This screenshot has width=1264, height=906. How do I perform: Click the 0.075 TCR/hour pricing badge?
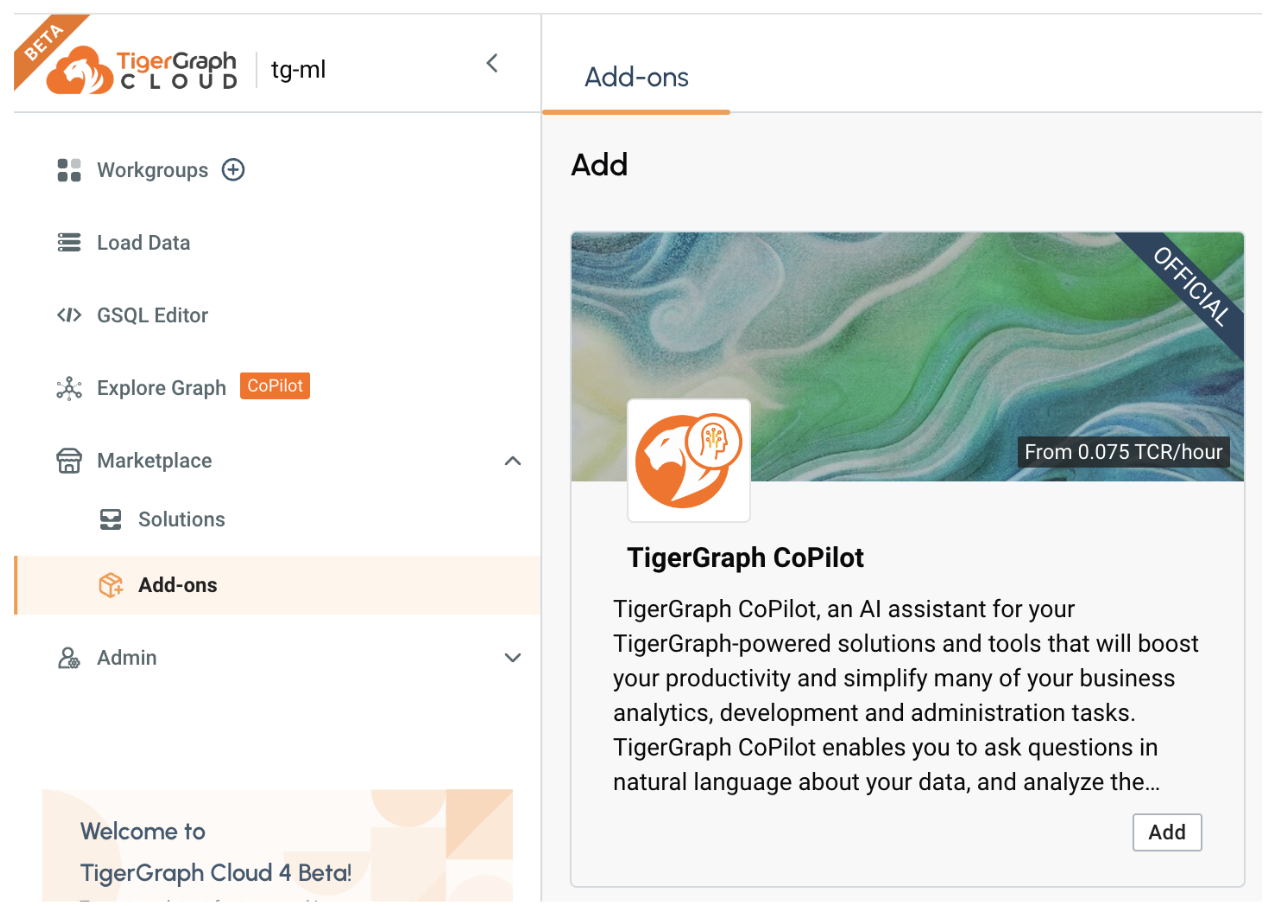point(1122,452)
